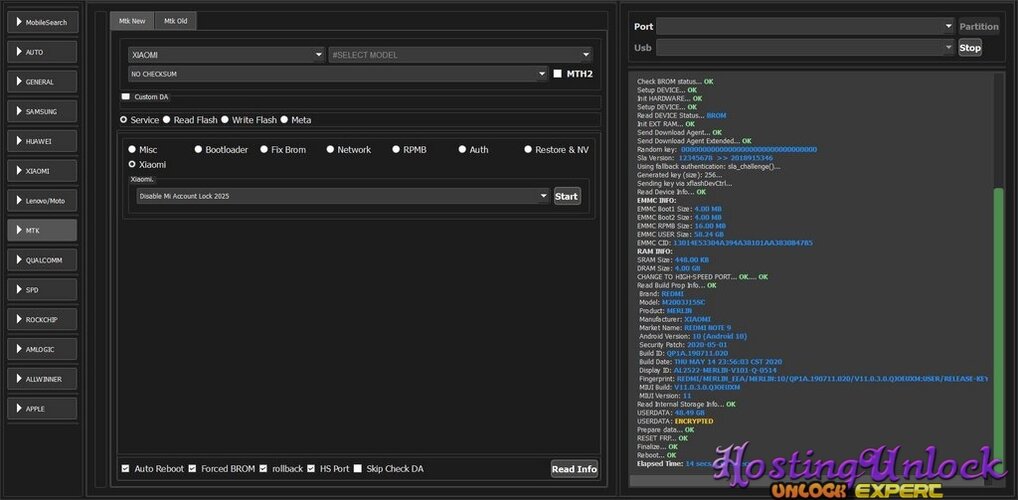Open the MTK sidebar section
This screenshot has height=500, width=1018.
pos(42,231)
